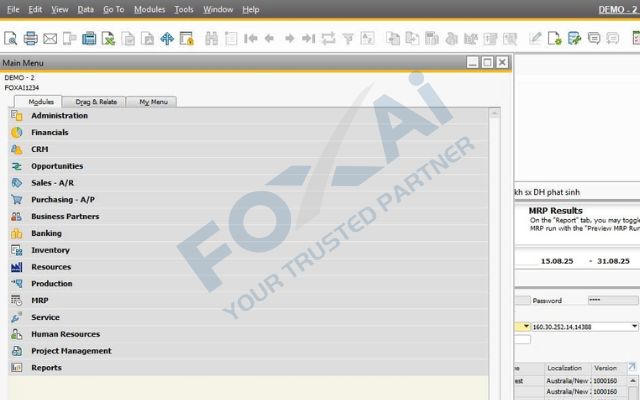Expand the Purchasing - A/P module
The height and width of the screenshot is (400, 640).
248,200
